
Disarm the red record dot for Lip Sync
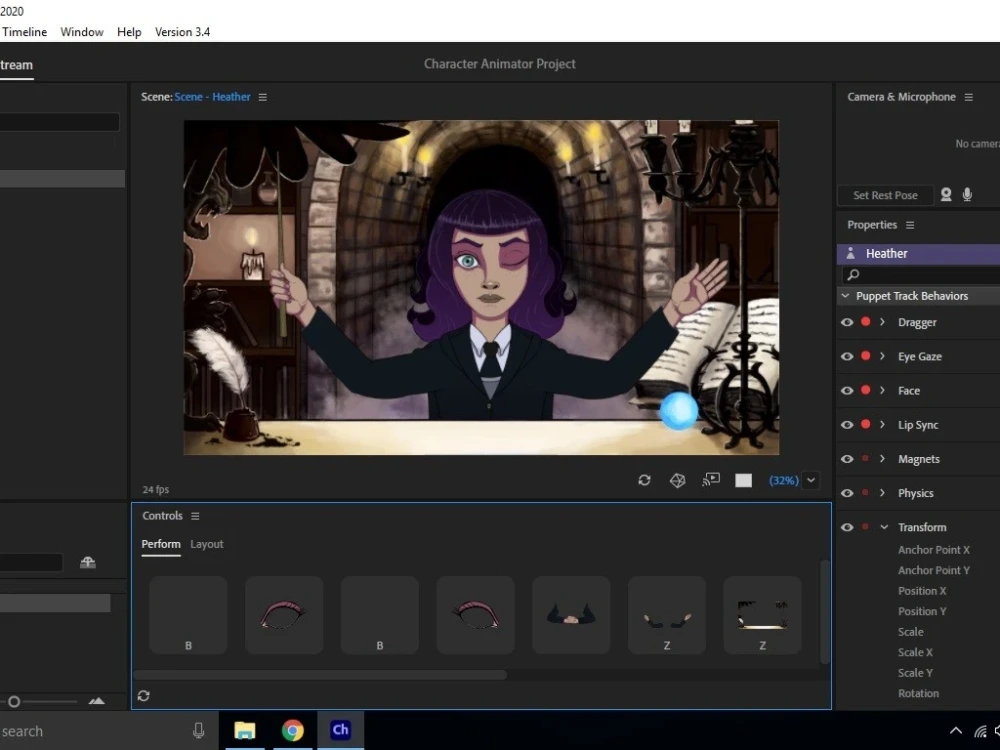pyautogui.click(x=865, y=424)
